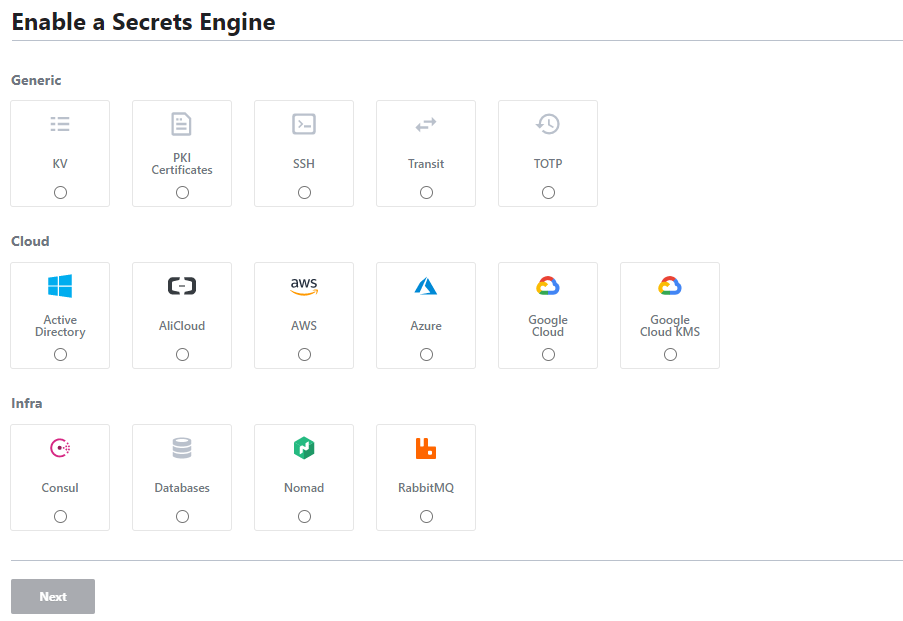Click the SSH terminal icon

304,124
